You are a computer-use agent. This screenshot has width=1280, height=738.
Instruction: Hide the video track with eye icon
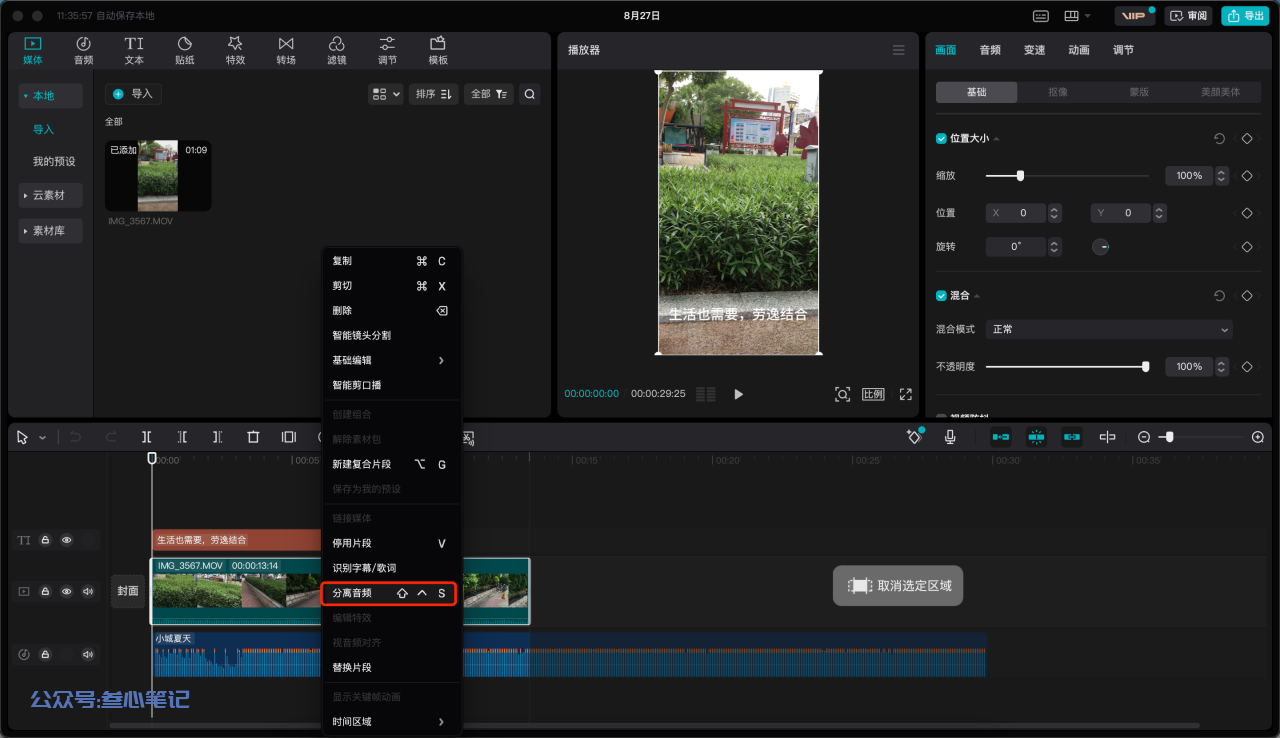tap(67, 591)
